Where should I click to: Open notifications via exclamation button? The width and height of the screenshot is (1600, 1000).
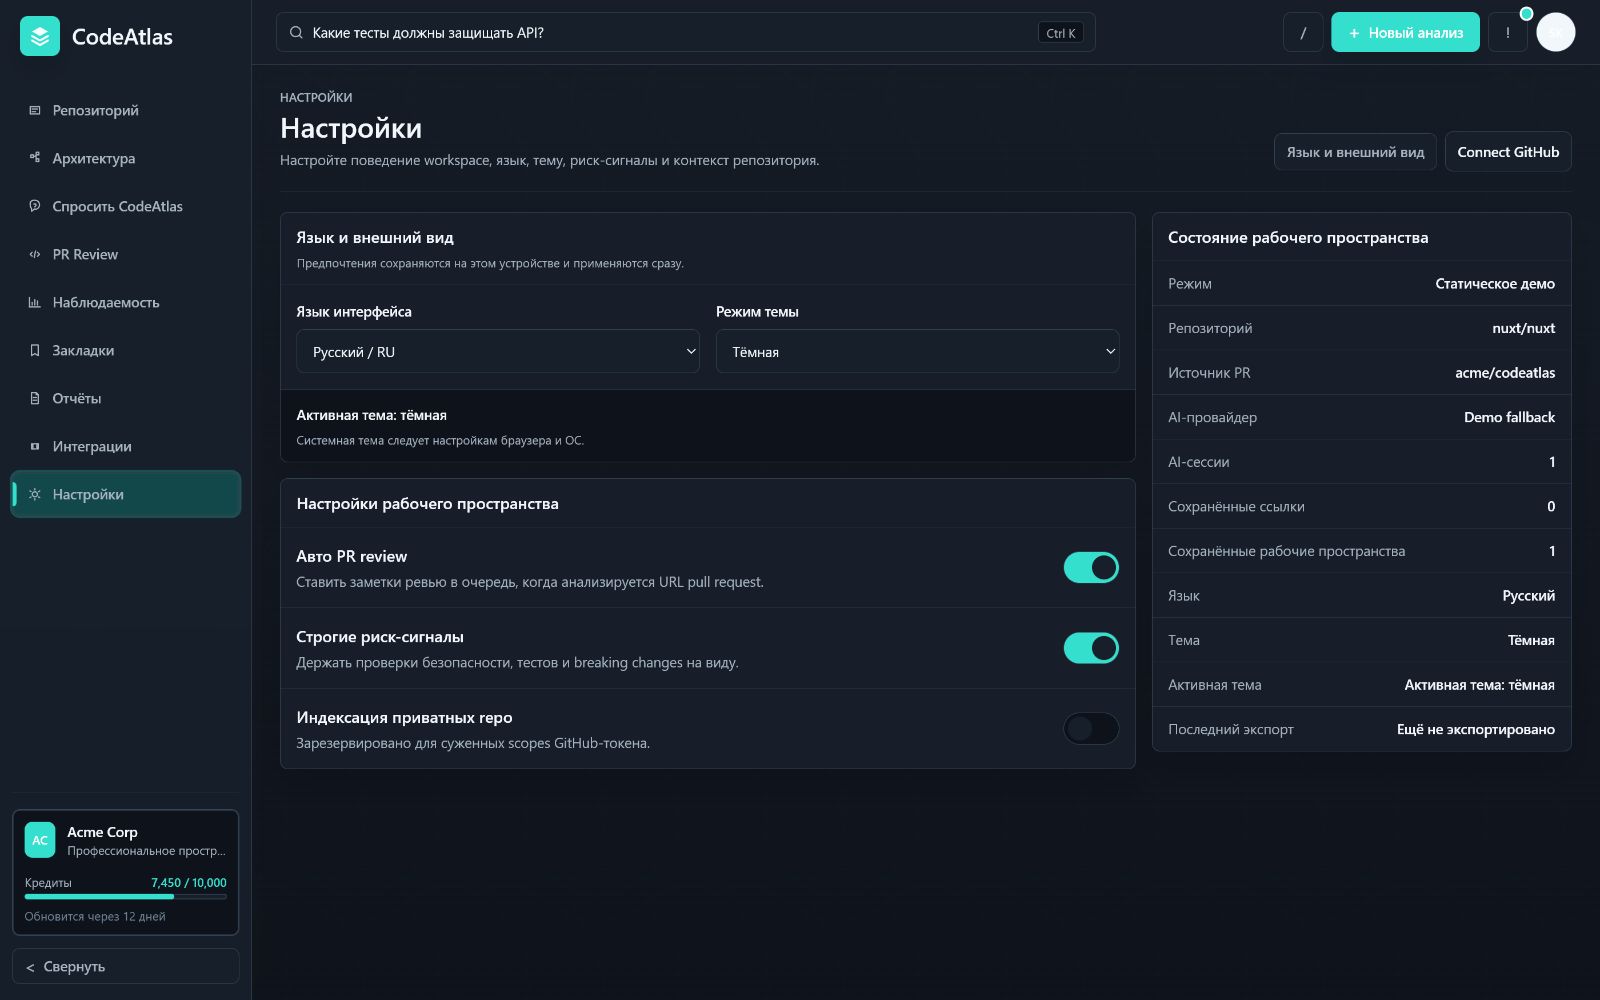click(1508, 33)
